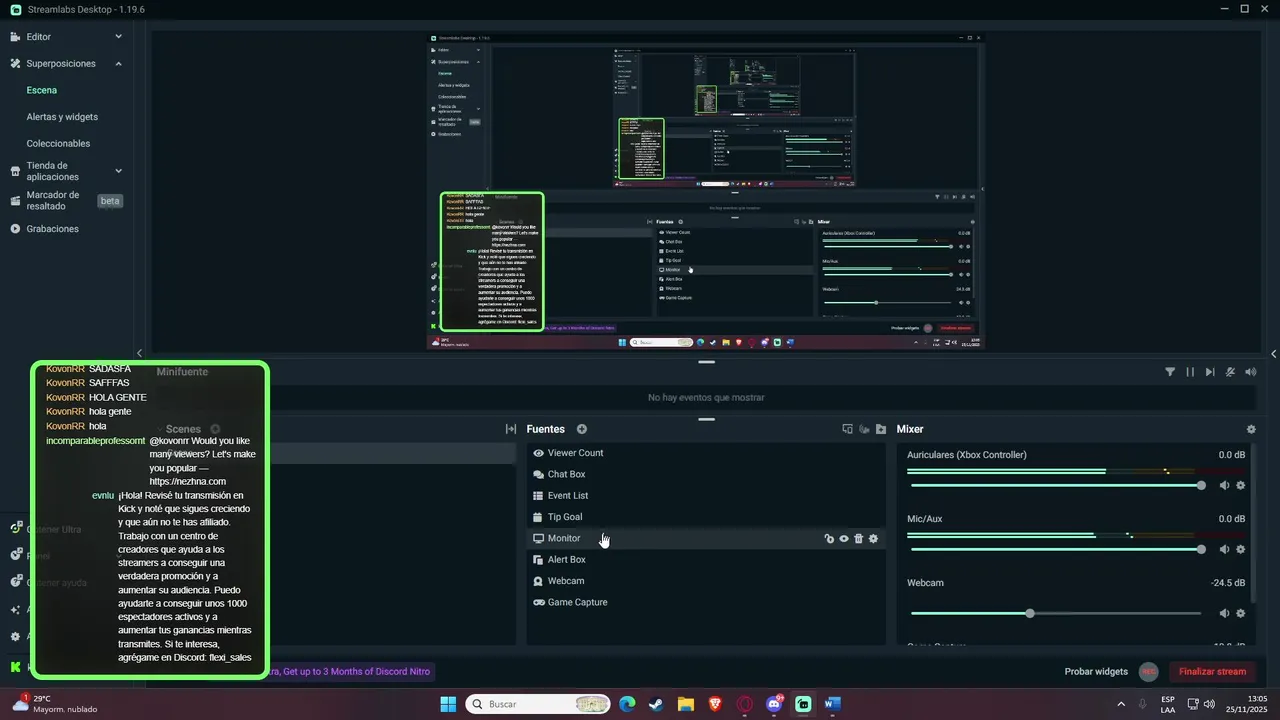
Task: Click the Alert Box icon in sources
Action: tap(539, 560)
